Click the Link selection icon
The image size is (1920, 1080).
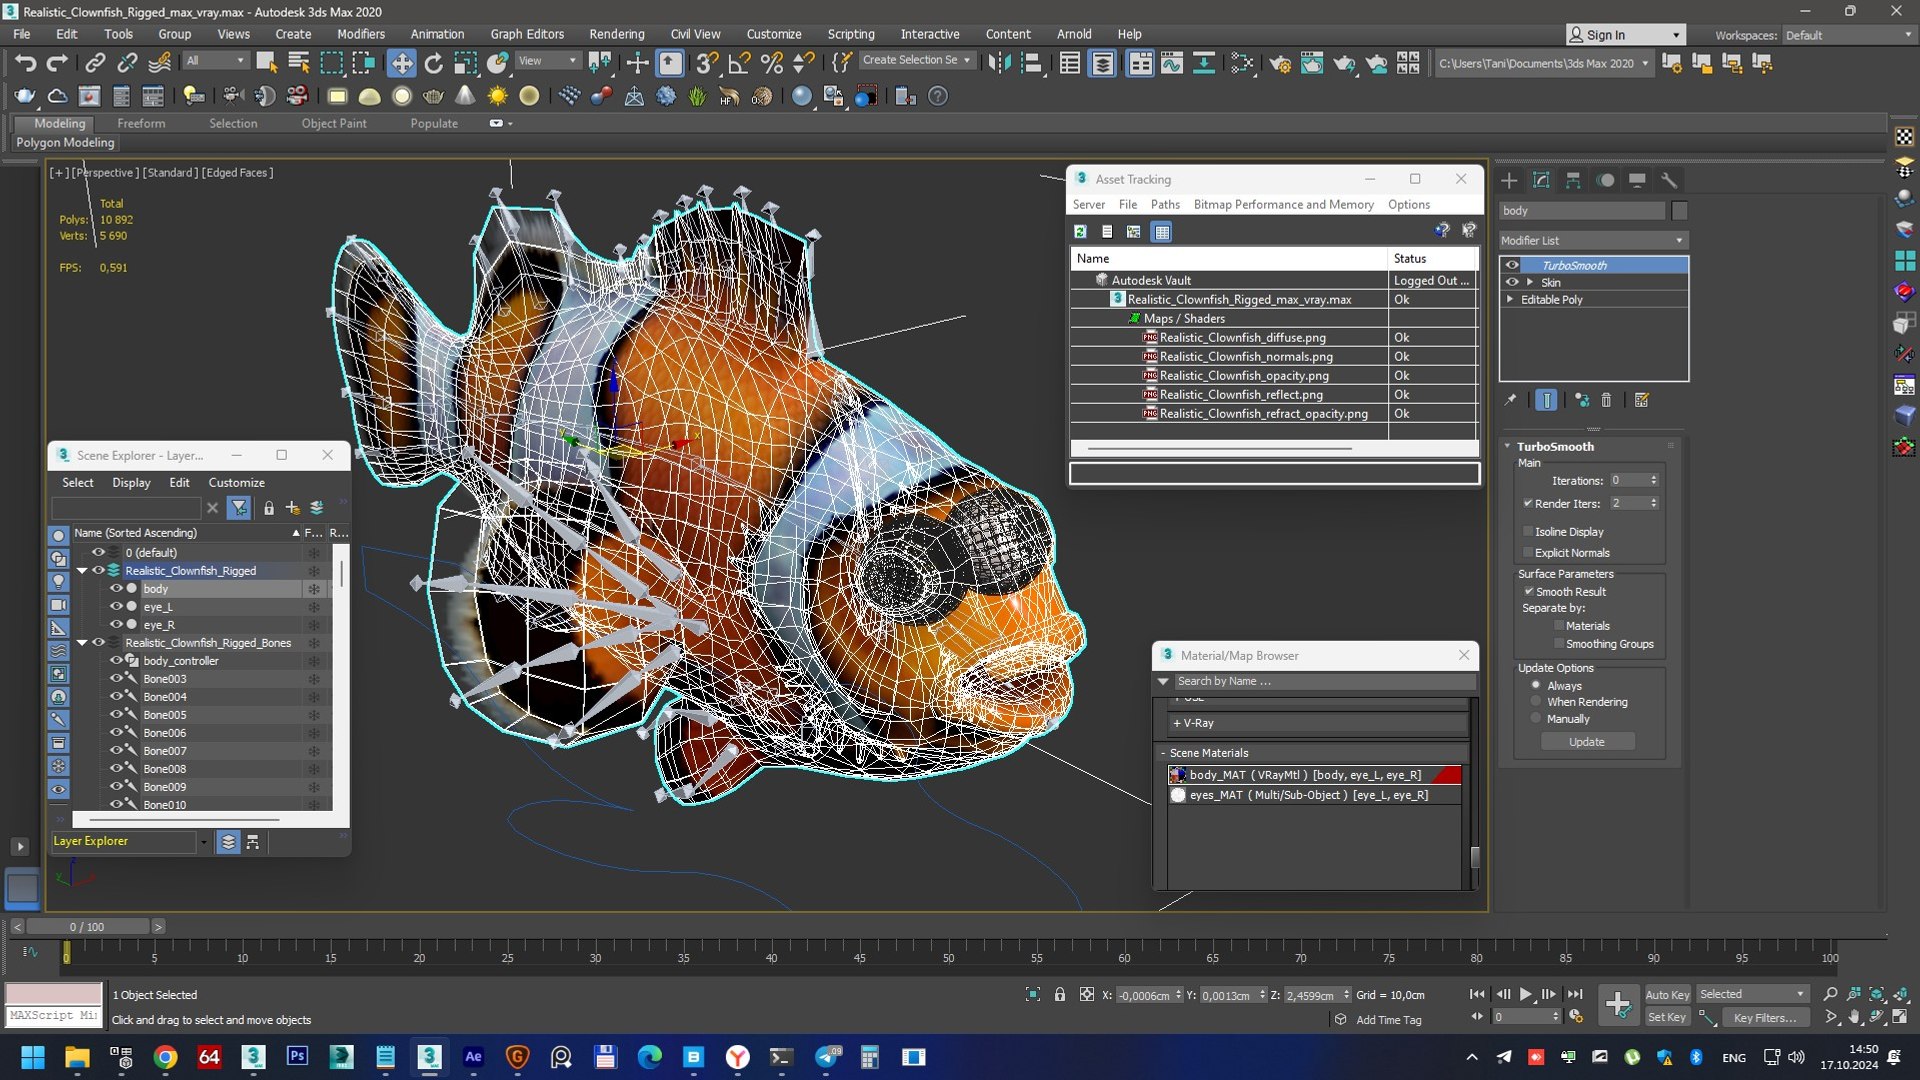95,63
